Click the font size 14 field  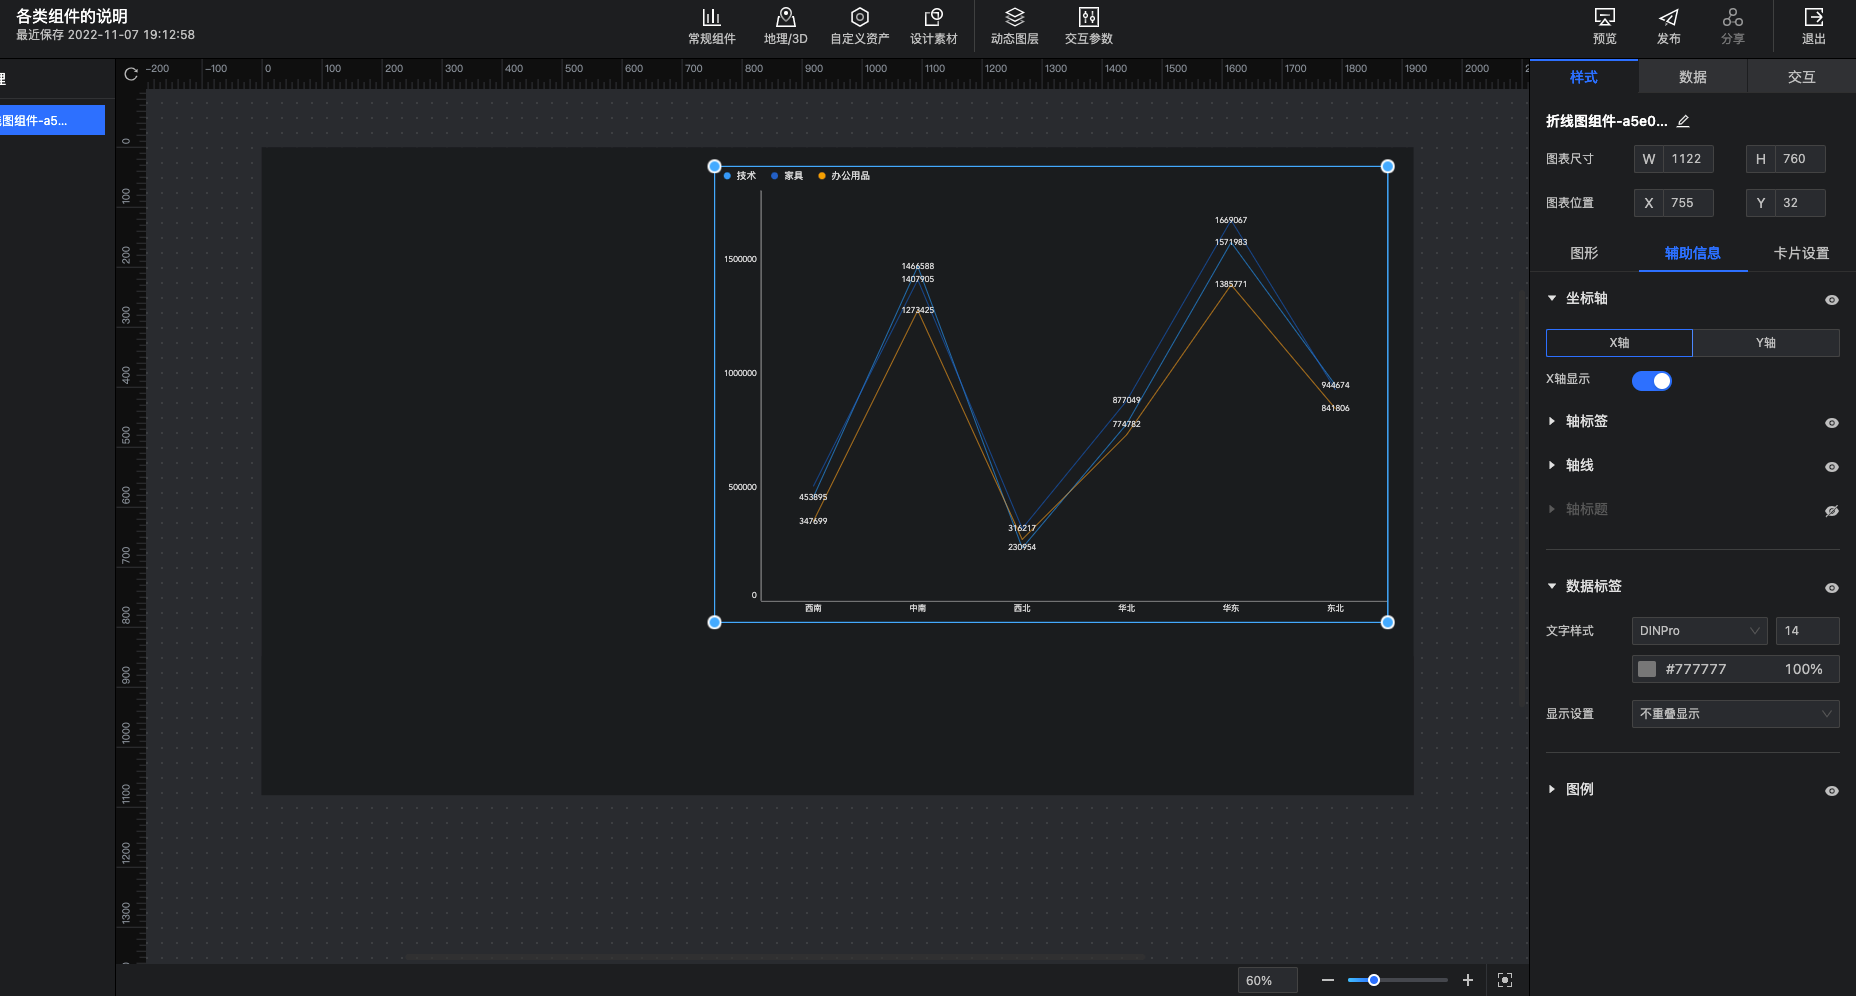click(x=1808, y=631)
